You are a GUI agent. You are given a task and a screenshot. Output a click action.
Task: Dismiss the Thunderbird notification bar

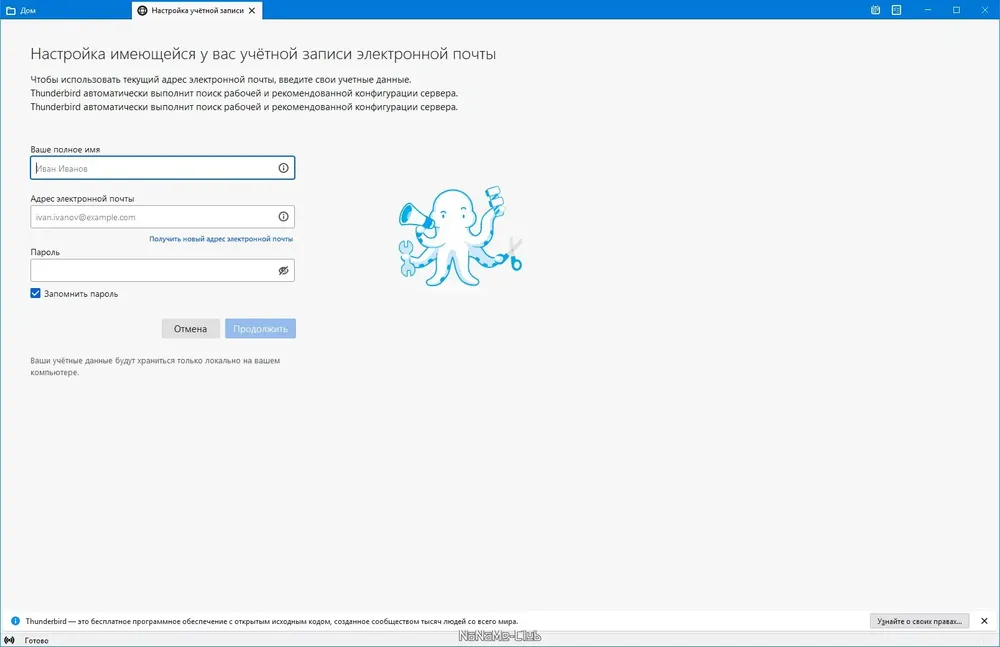[984, 621]
